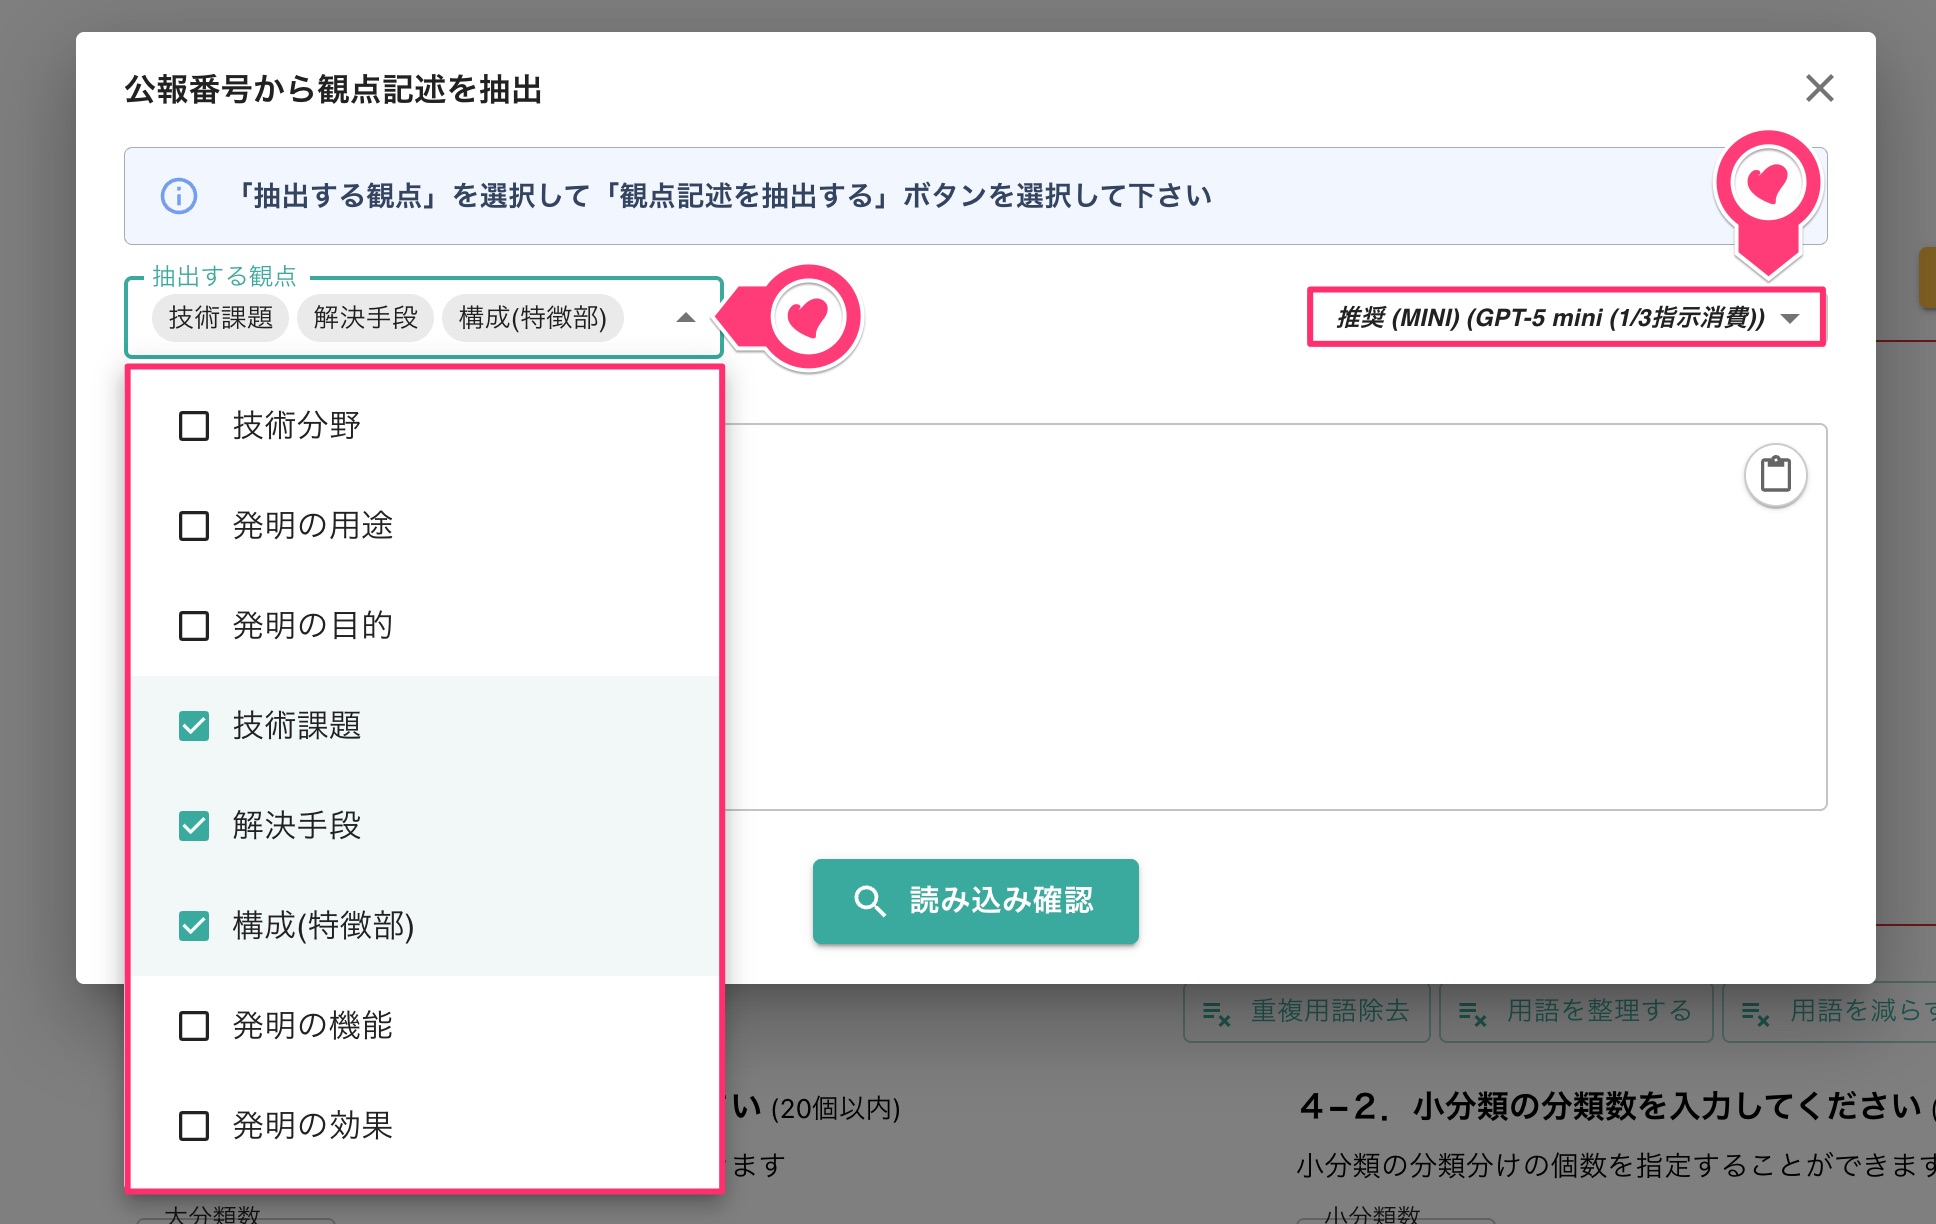Click the heart marker beside viewpoint selector
Screen dimensions: 1936x1224
tap(808, 318)
